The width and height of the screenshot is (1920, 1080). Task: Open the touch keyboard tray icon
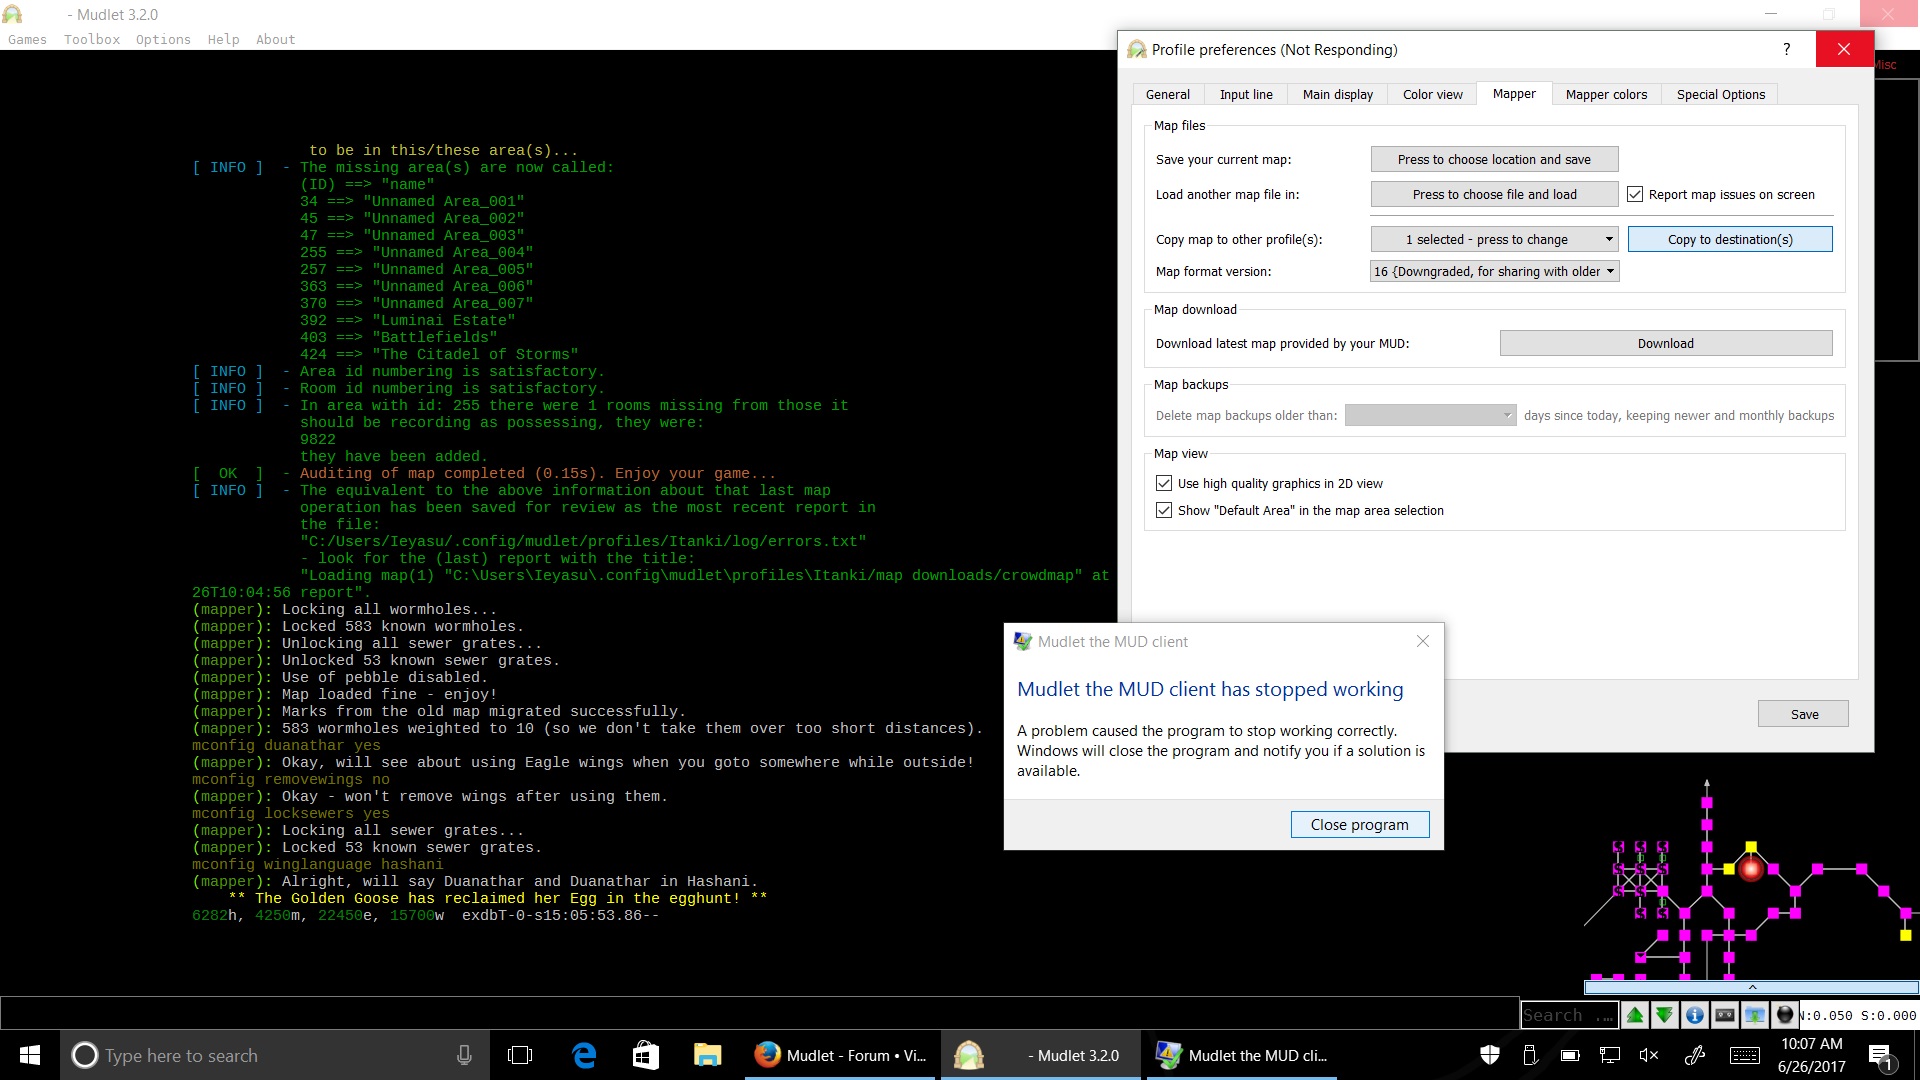point(1745,1055)
